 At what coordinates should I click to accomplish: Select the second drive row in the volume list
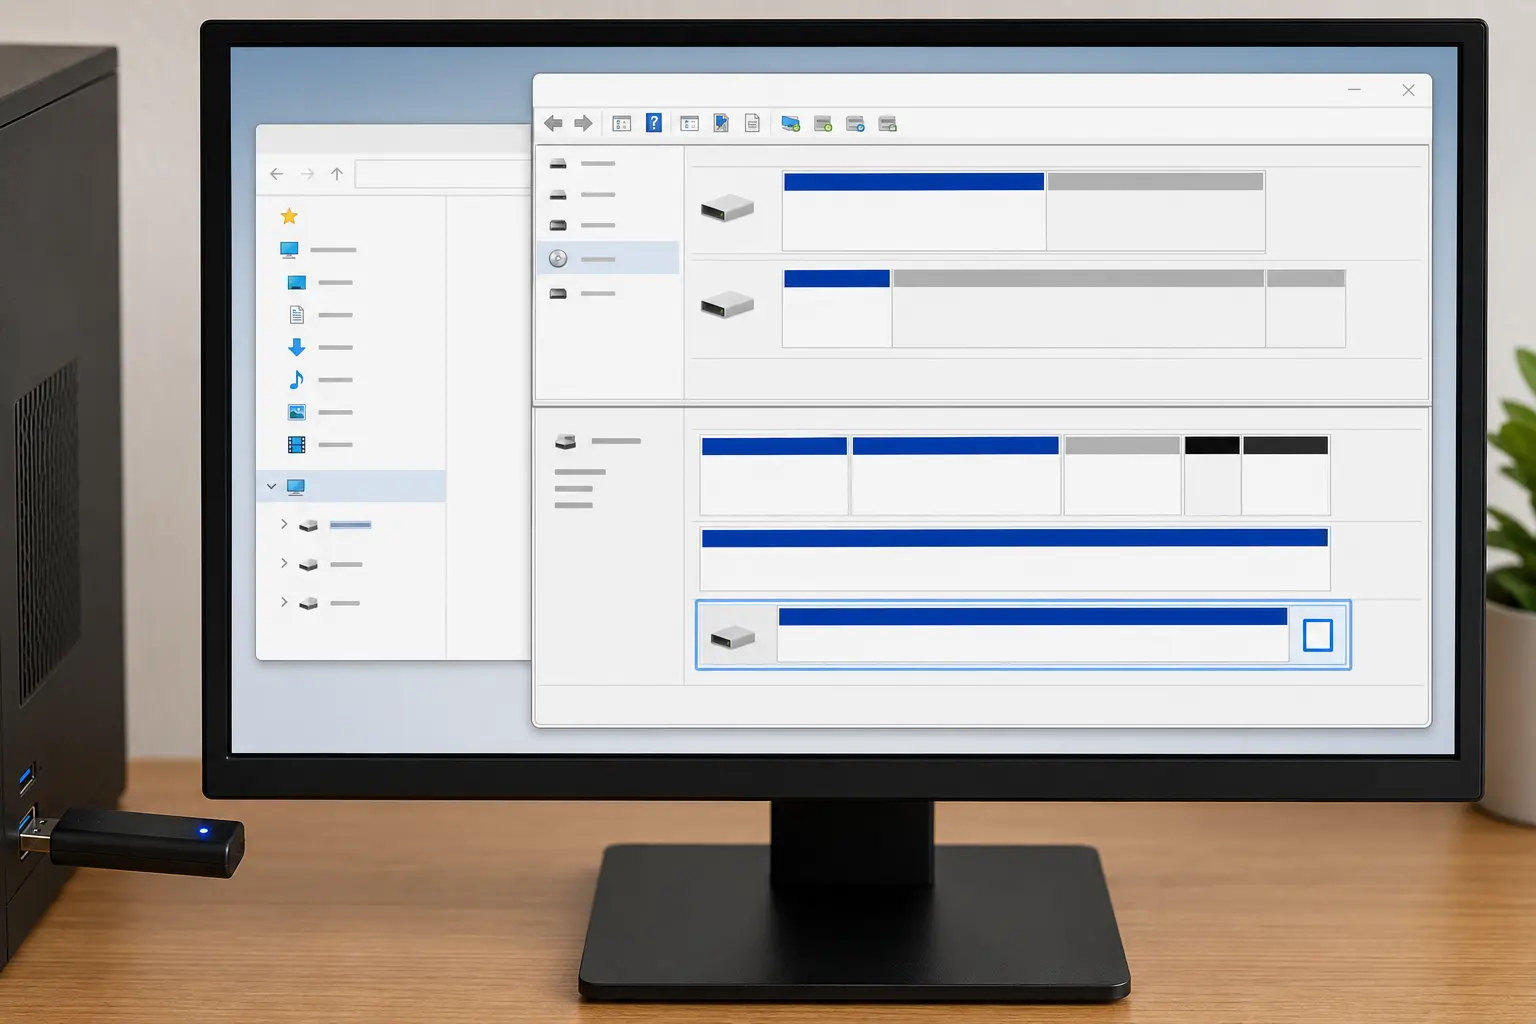point(608,195)
